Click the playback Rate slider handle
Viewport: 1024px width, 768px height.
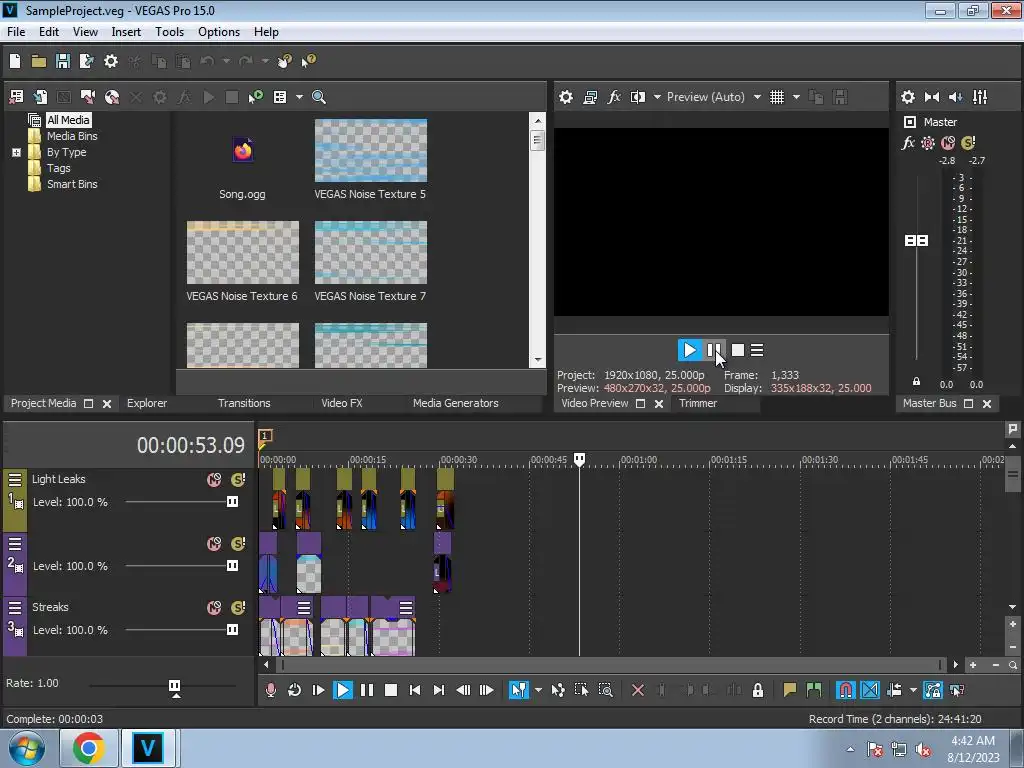(x=174, y=686)
